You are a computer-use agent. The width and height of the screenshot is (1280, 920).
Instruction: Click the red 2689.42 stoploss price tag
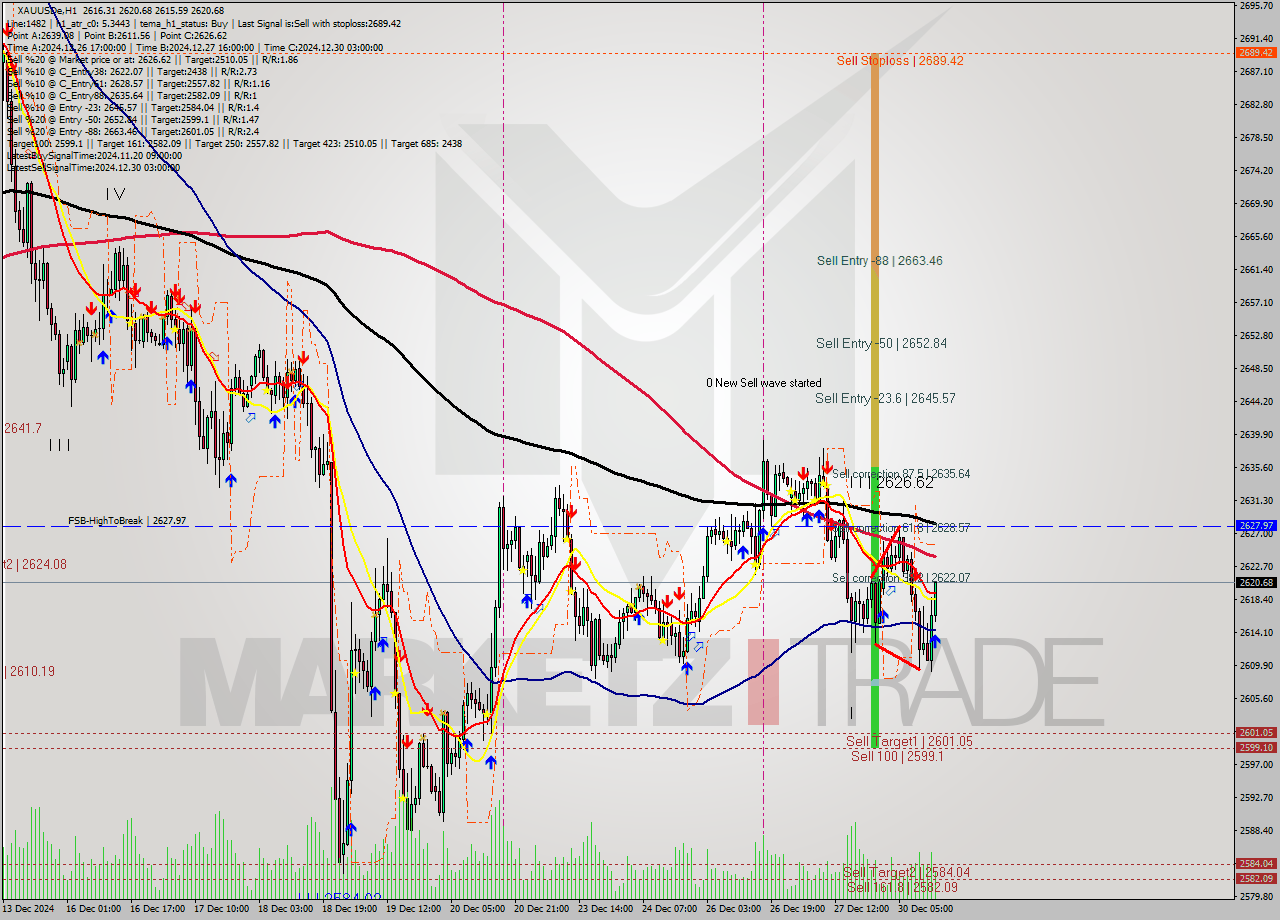coord(1256,52)
